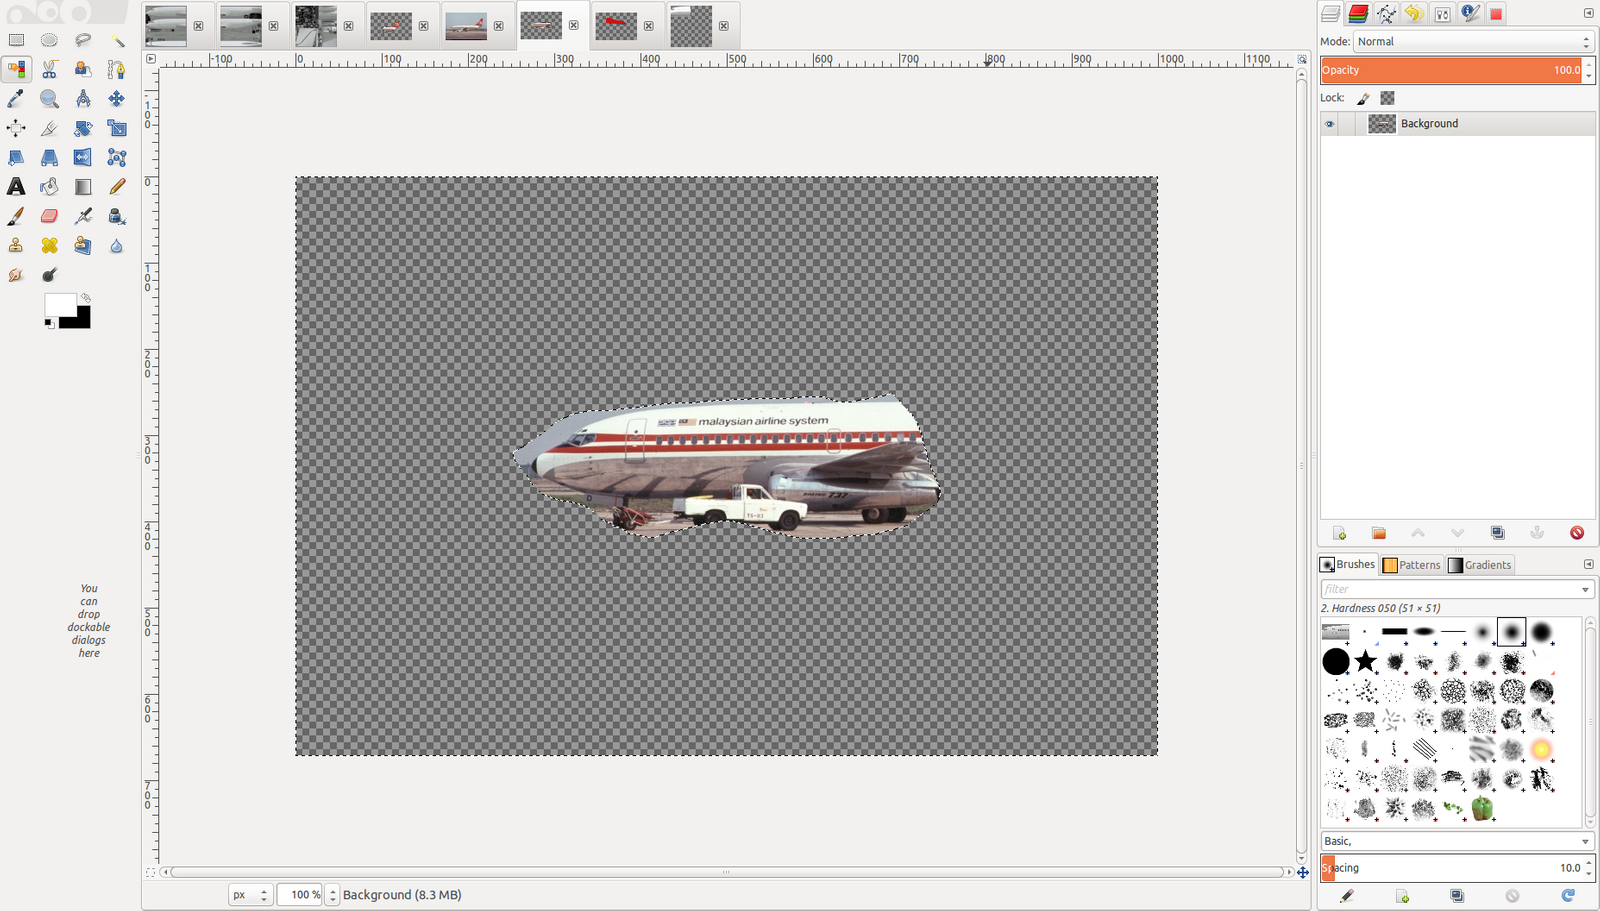This screenshot has height=911, width=1600.
Task: Select the Airbrush tool
Action: coord(83,216)
